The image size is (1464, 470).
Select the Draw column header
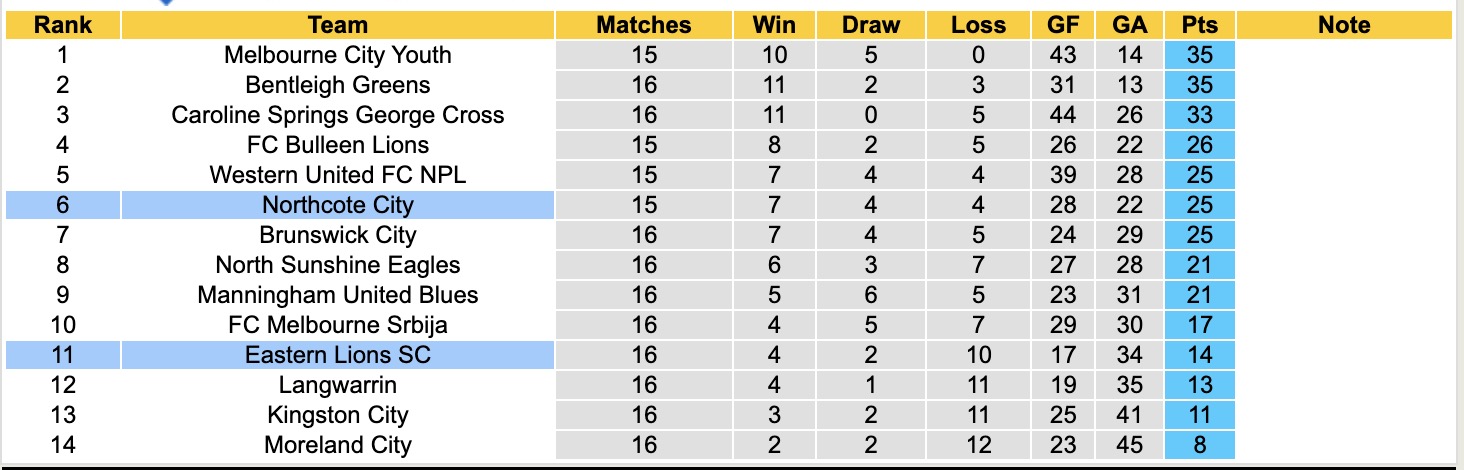coord(871,25)
